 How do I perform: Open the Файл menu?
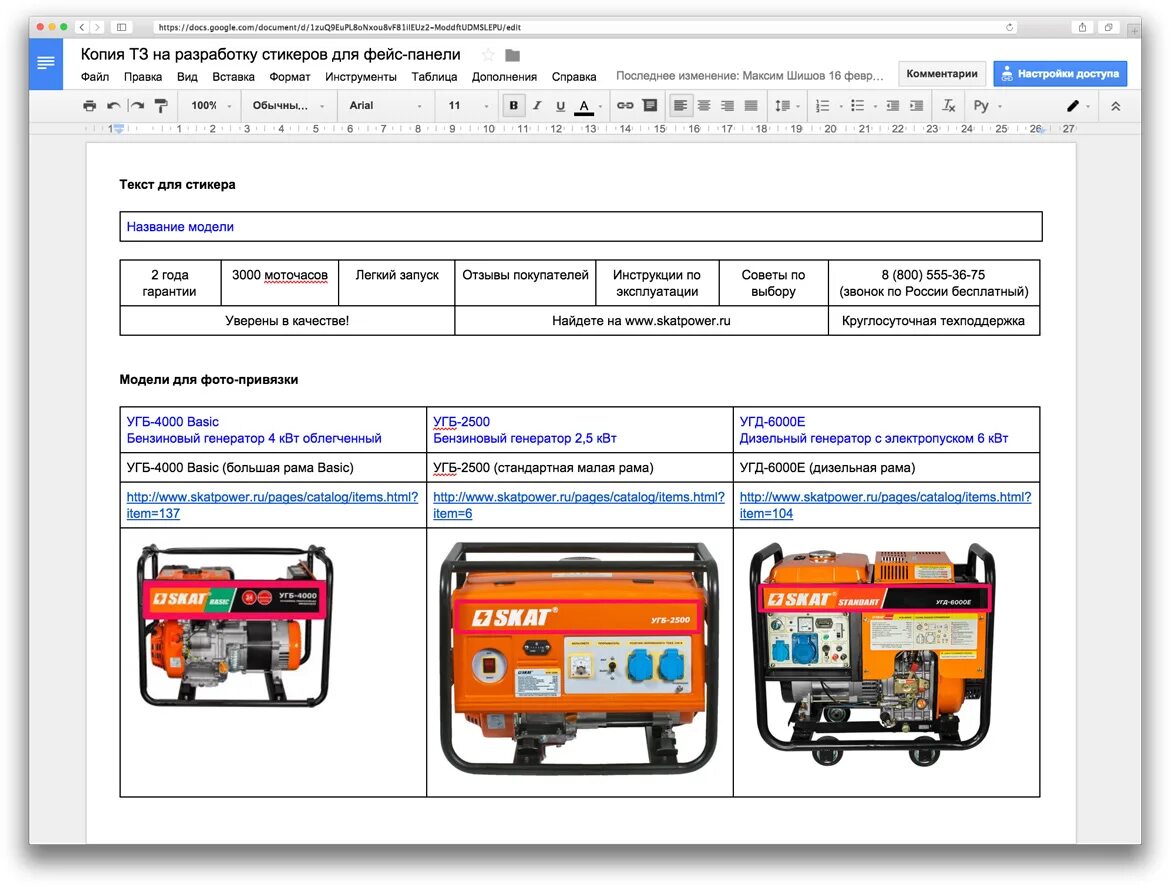click(x=95, y=77)
